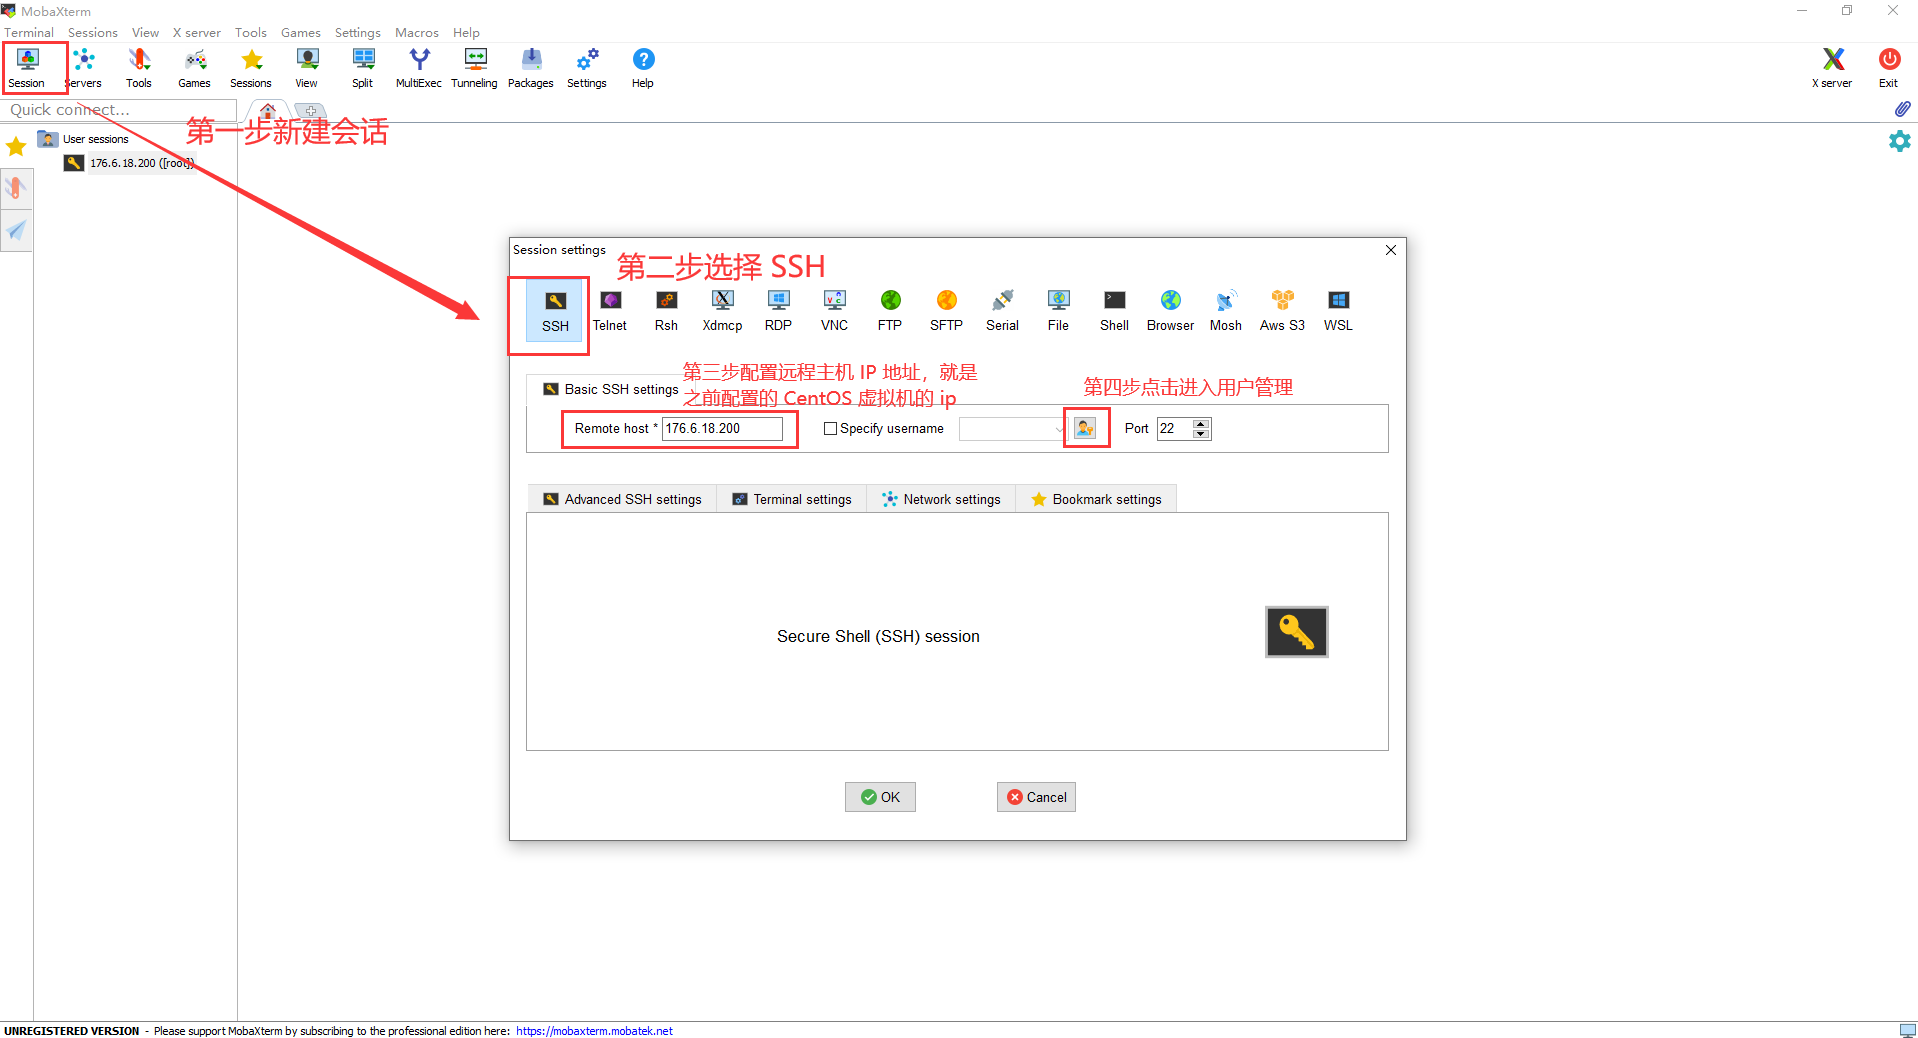This screenshot has height=1038, width=1918.
Task: Switch to the Basic SSH settings tab
Action: point(610,389)
